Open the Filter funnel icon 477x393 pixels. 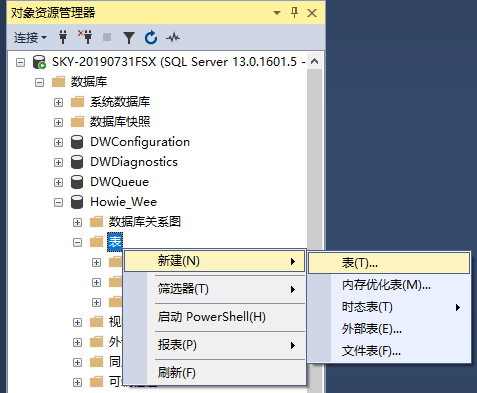pyautogui.click(x=129, y=38)
